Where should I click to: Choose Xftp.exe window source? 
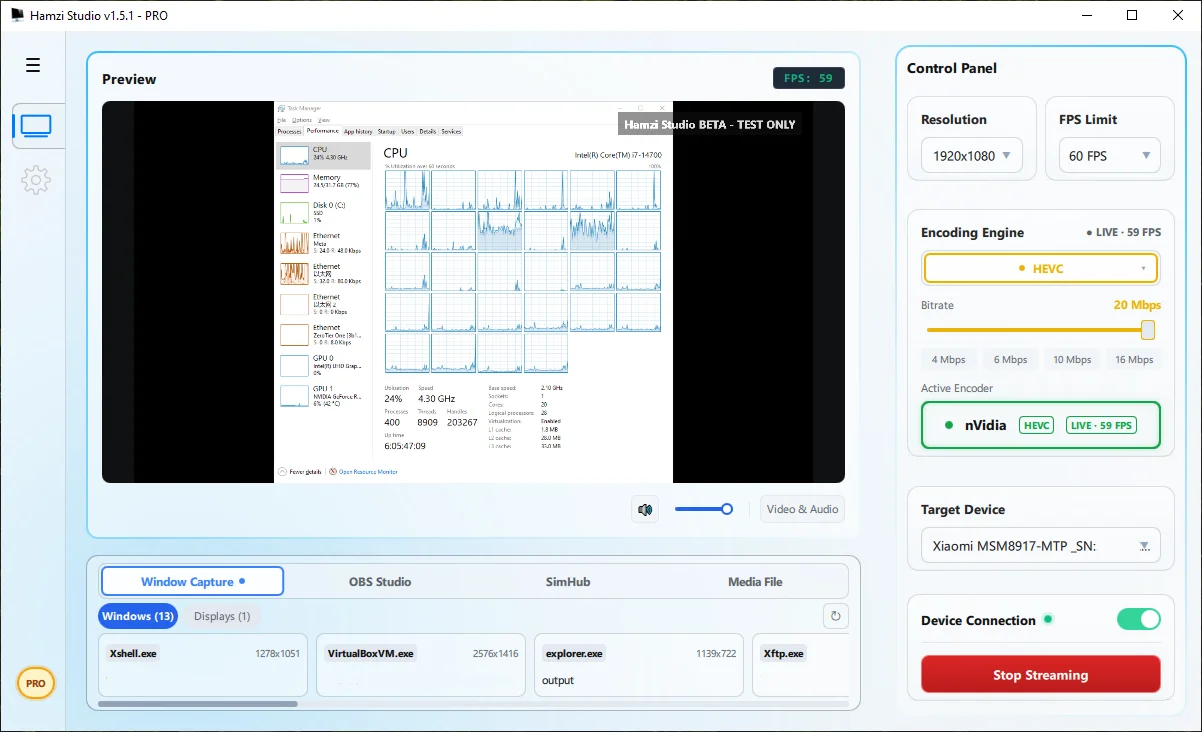coord(800,665)
